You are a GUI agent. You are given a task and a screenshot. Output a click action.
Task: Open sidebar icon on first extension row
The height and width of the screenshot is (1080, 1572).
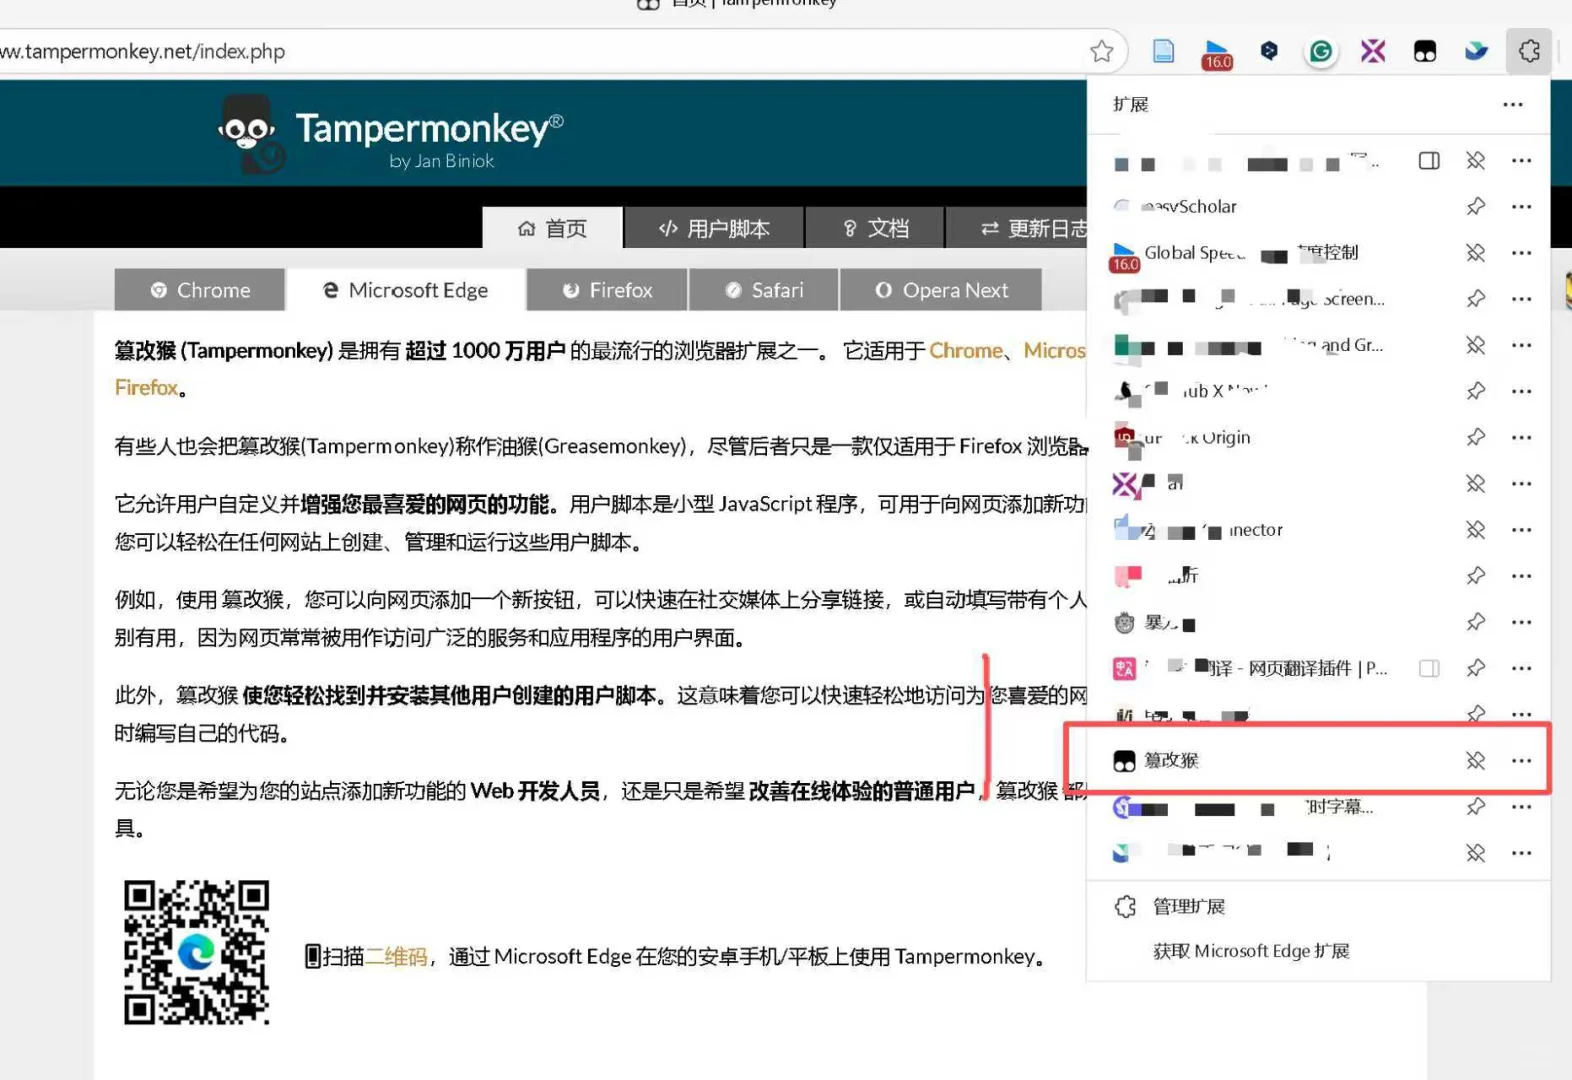pyautogui.click(x=1429, y=161)
